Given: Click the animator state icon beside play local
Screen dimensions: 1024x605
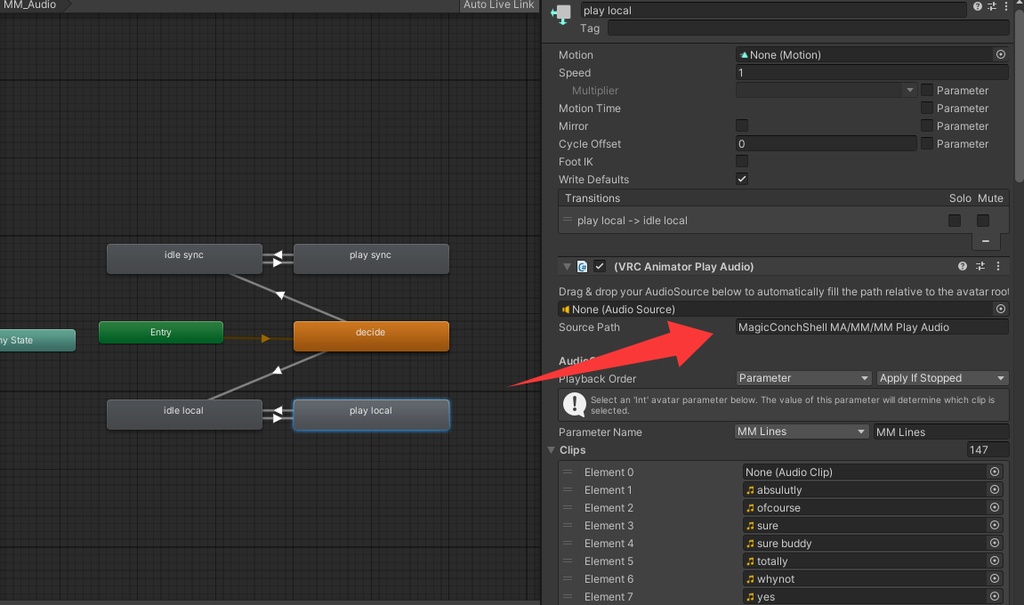Looking at the screenshot, I should point(561,14).
